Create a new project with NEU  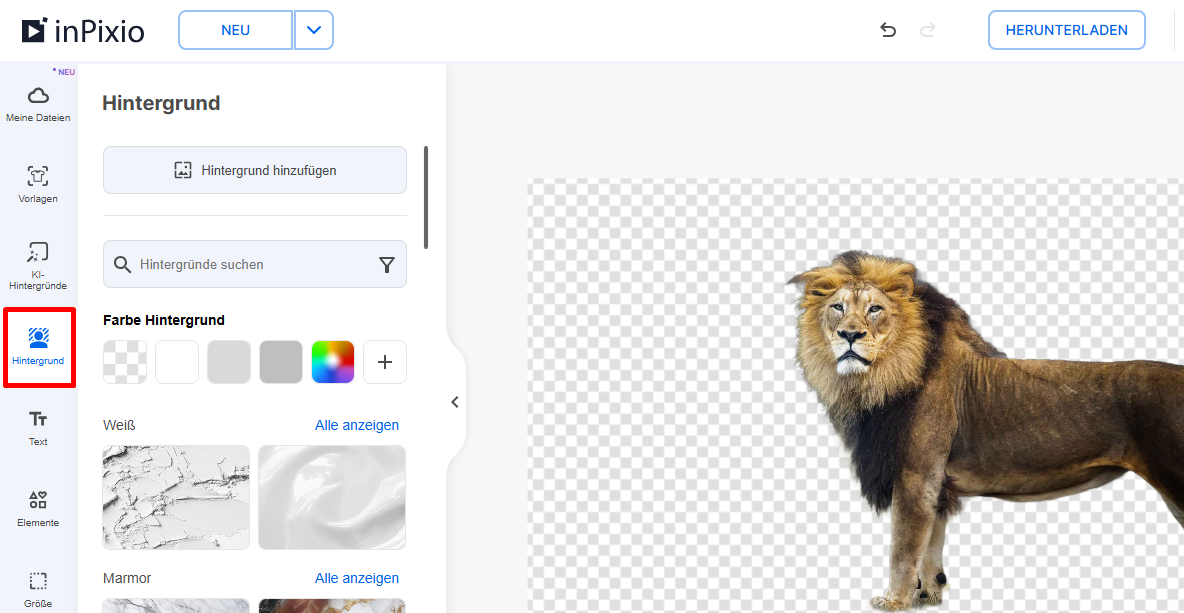click(236, 30)
